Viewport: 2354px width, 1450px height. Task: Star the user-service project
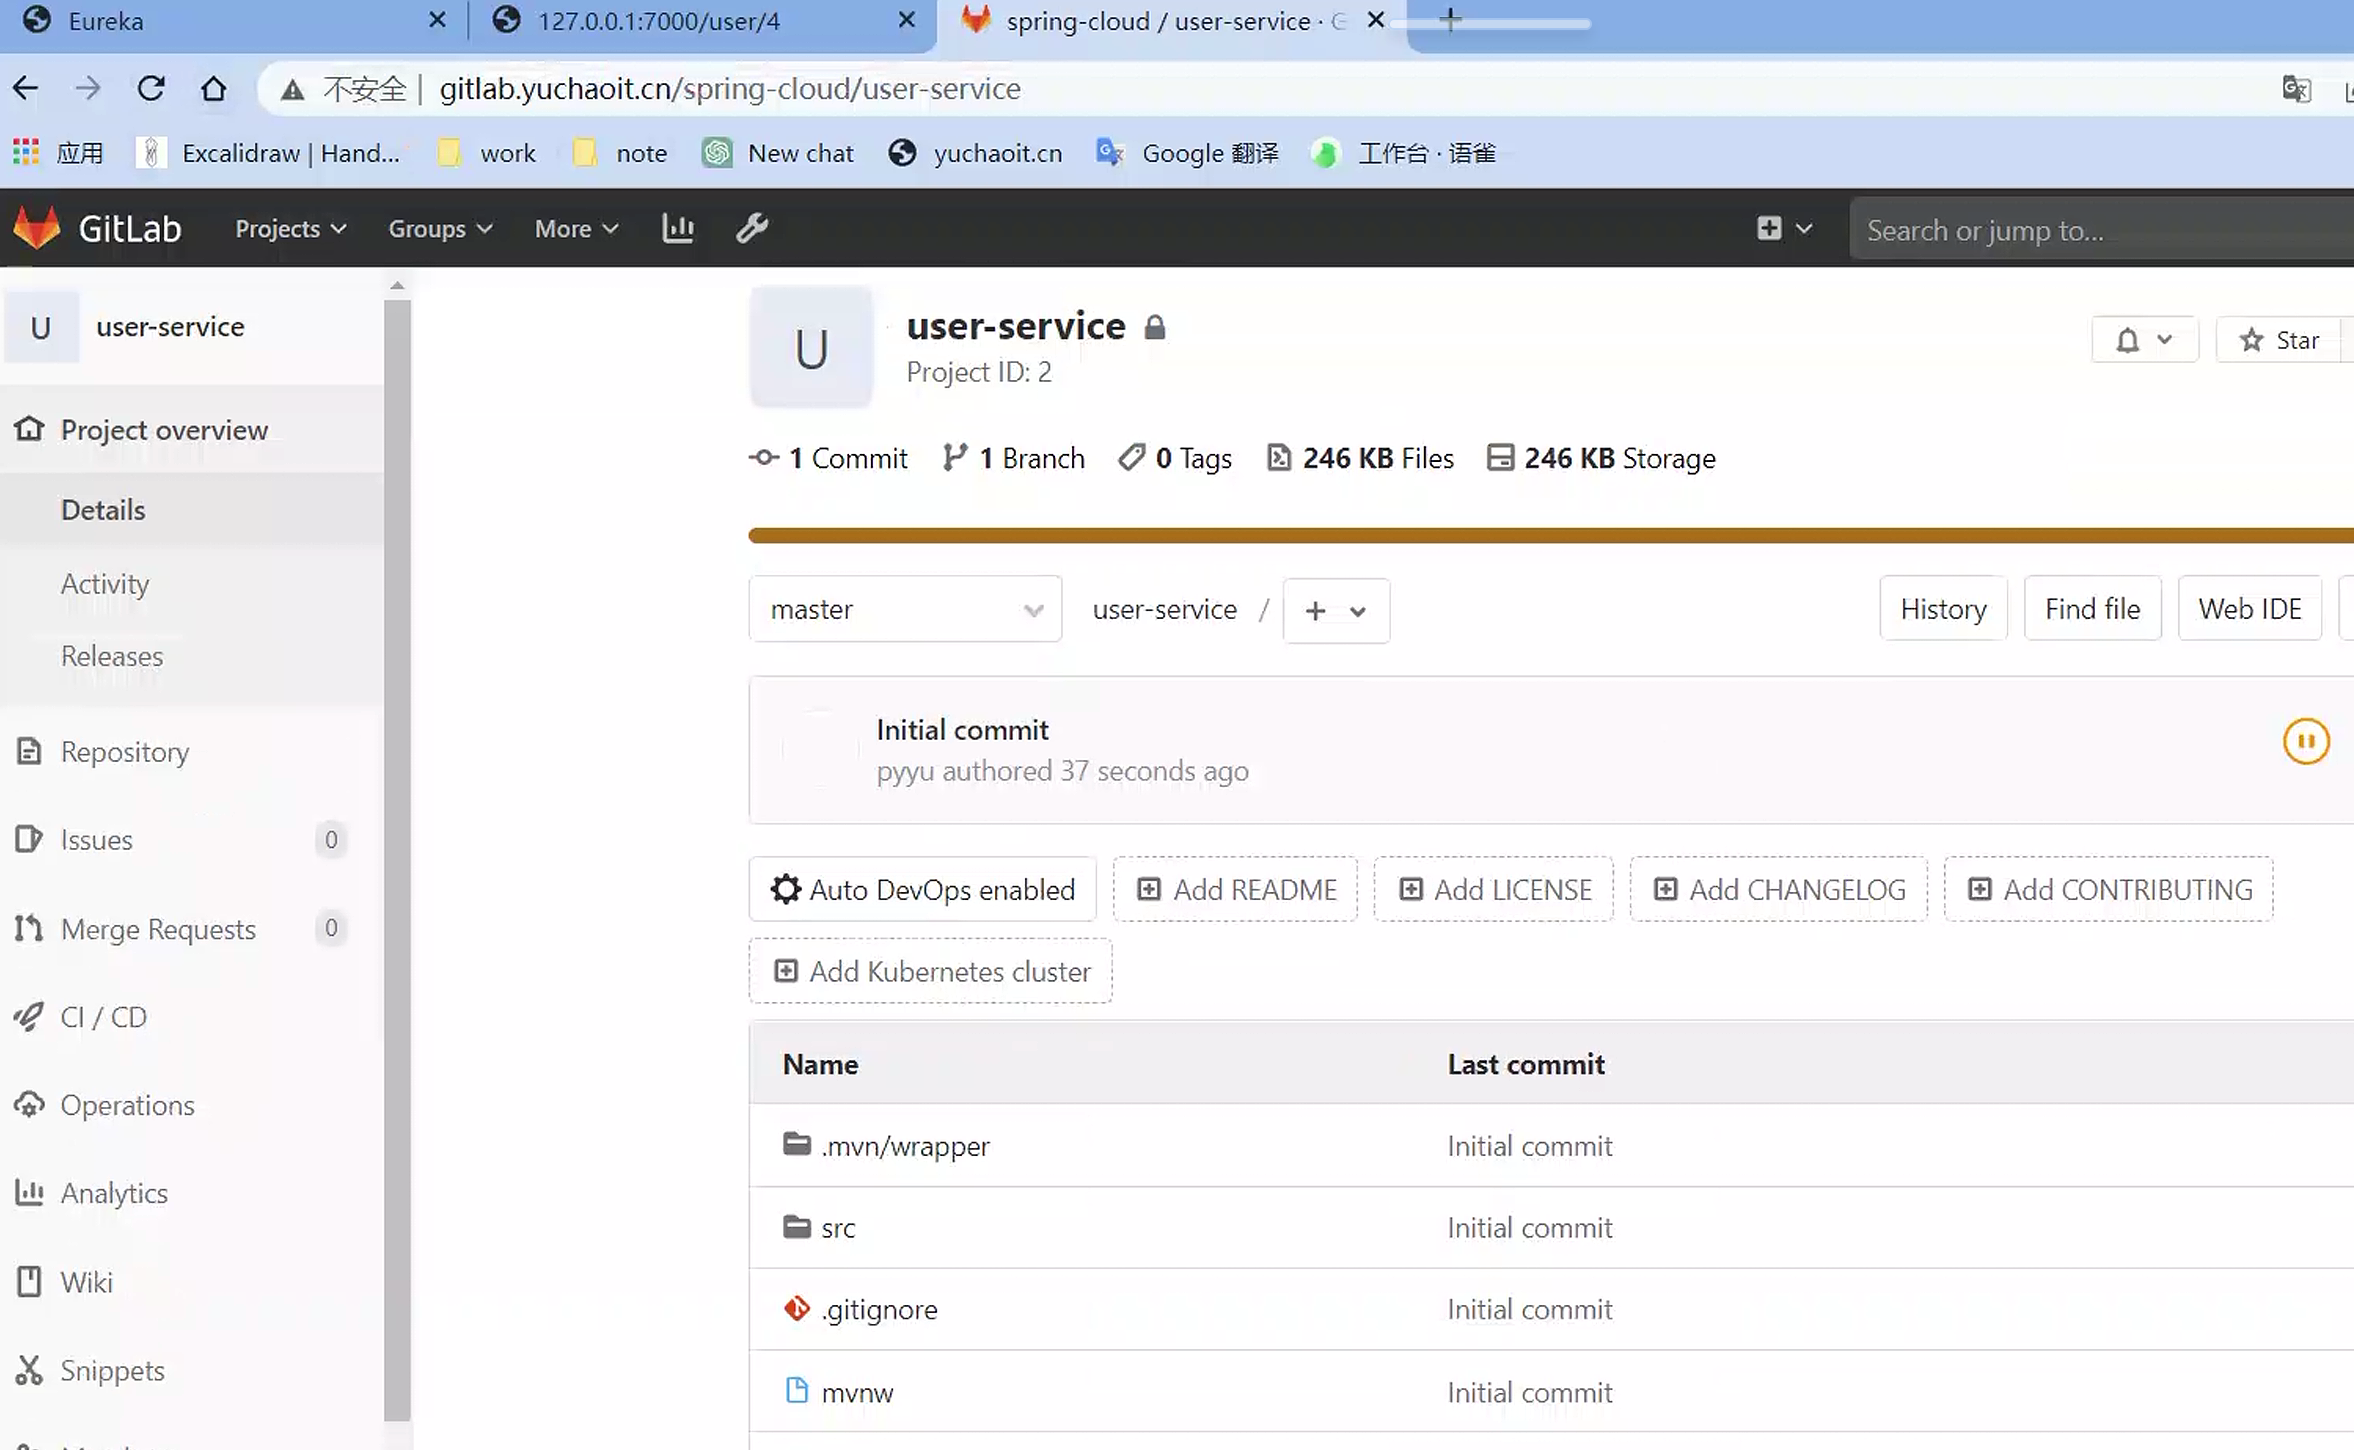[2280, 340]
